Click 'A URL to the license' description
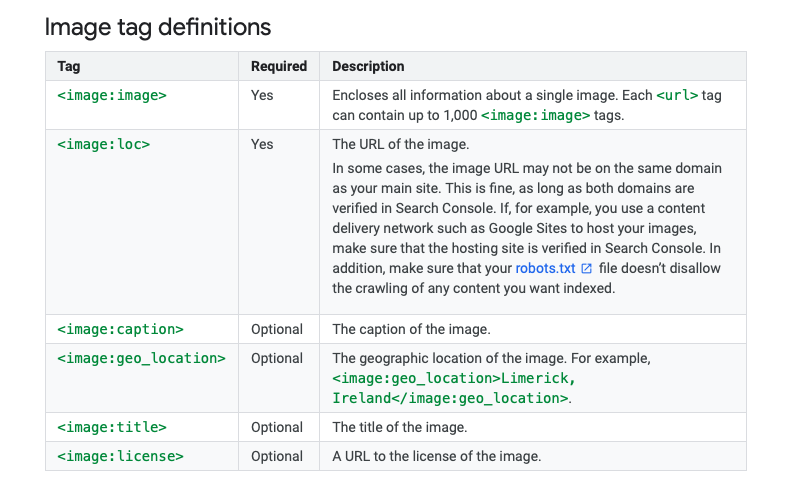Viewport: 789px width, 499px height. tap(437, 456)
